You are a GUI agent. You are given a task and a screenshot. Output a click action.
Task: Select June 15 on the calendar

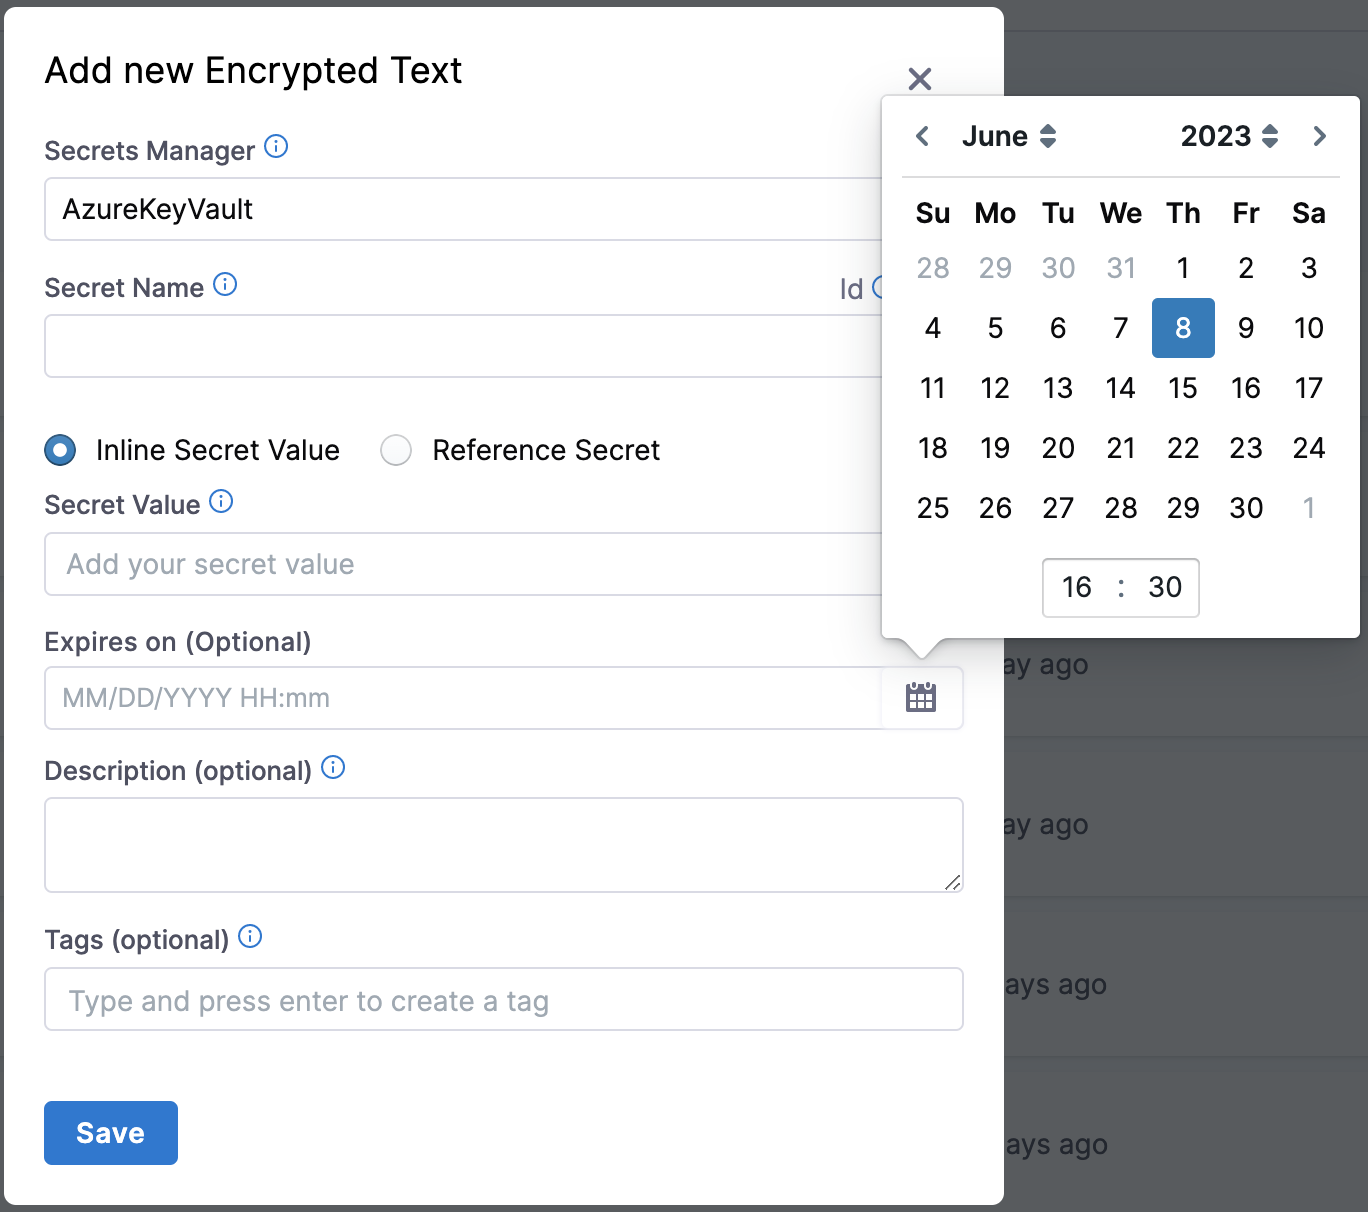click(x=1183, y=388)
